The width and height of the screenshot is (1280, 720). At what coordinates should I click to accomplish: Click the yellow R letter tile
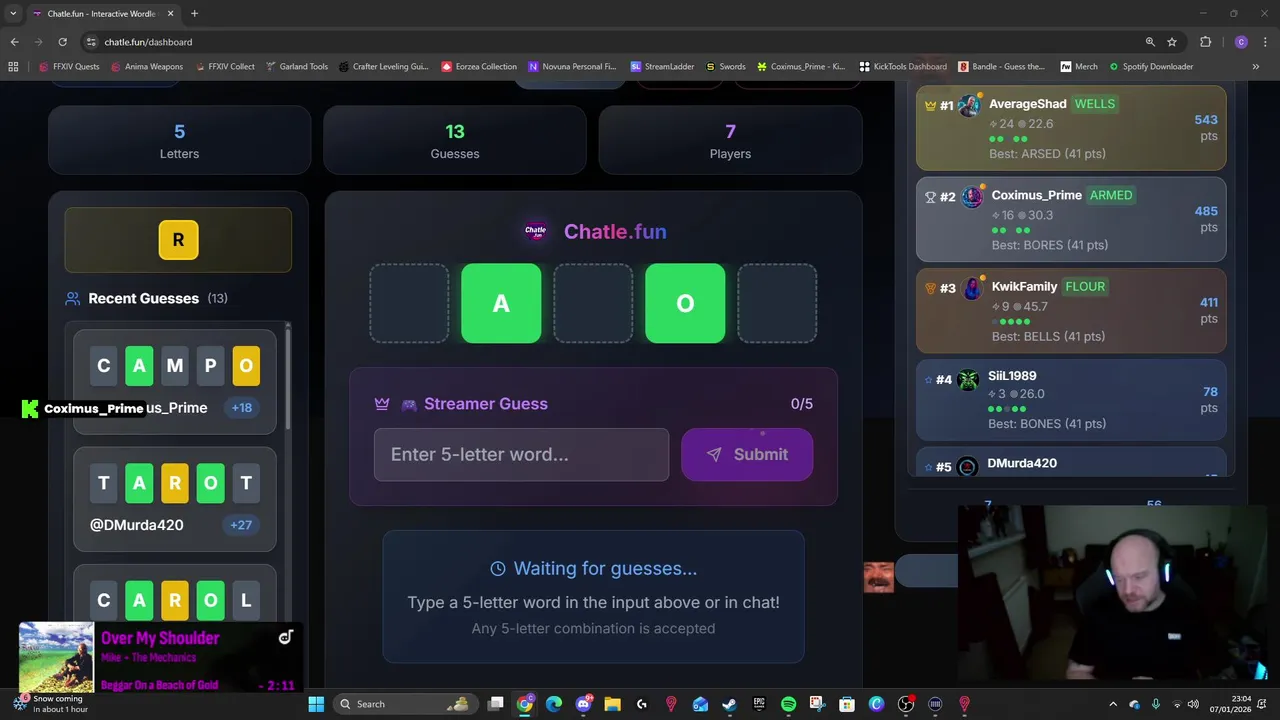[x=178, y=240]
